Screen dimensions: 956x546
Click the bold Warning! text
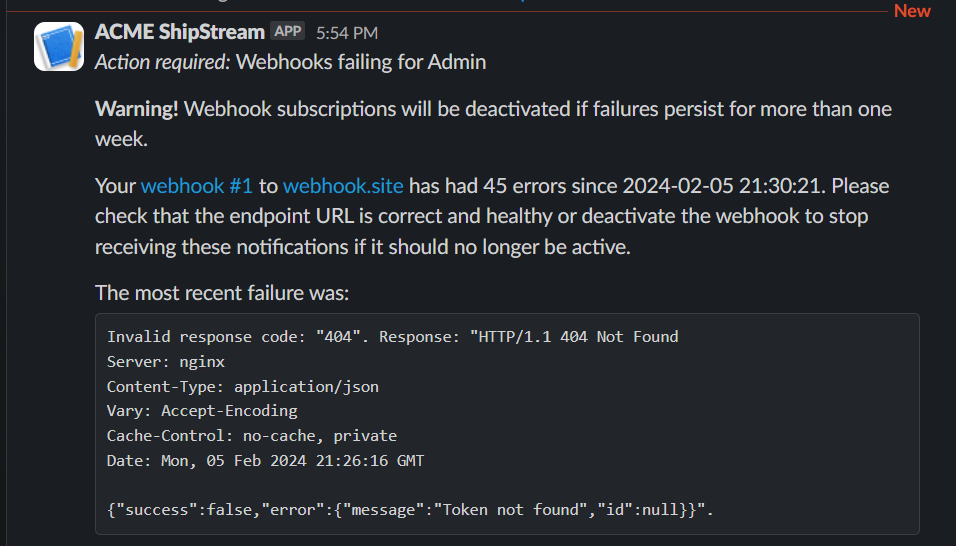pyautogui.click(x=137, y=108)
